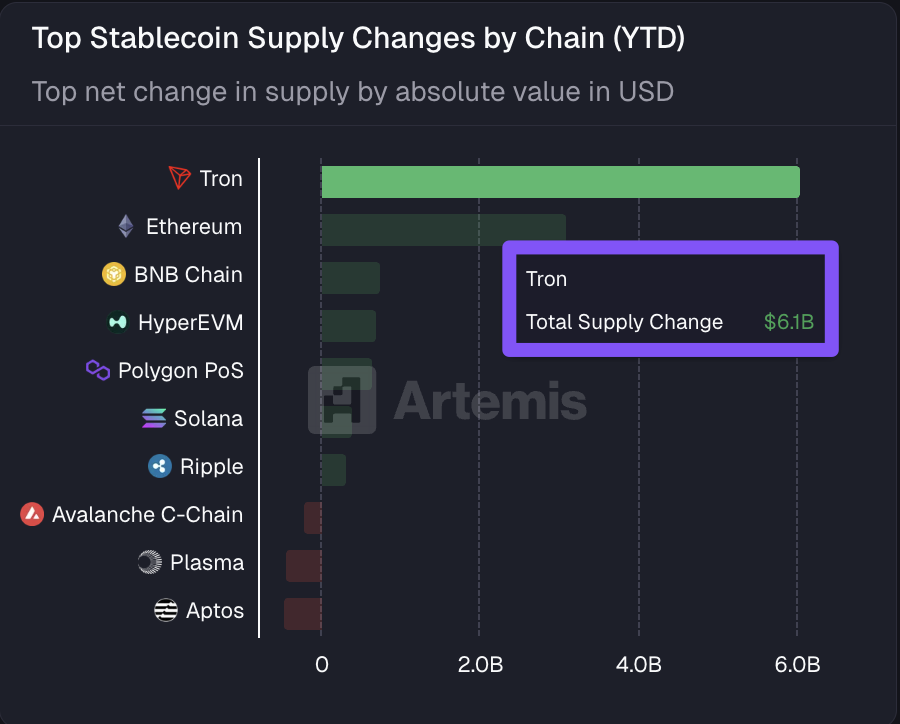Click the Avalanche C-Chain negative bar
Screen dimensions: 900x724
[313, 518]
